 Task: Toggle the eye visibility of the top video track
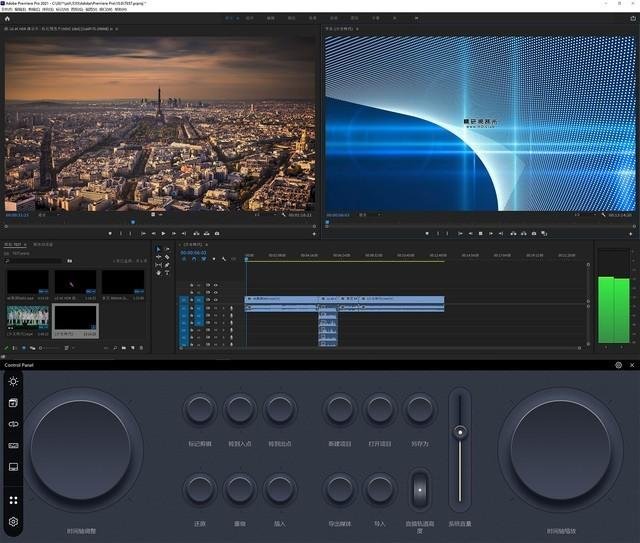click(215, 286)
